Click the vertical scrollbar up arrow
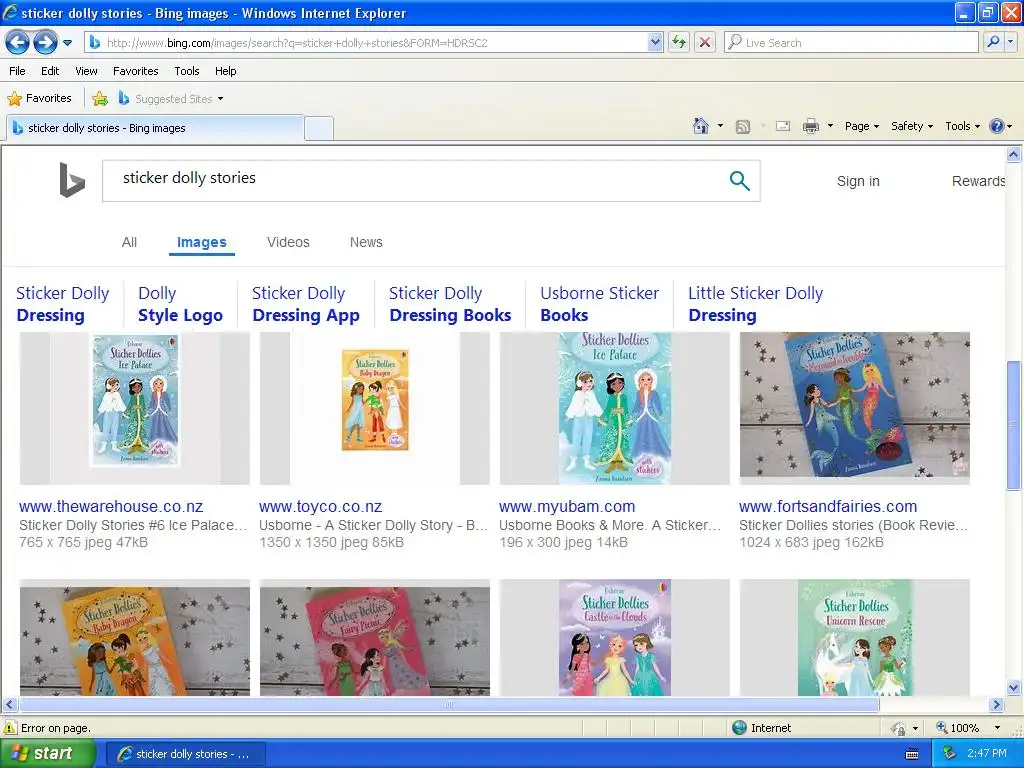Screen dimensions: 1024x768 click(x=1014, y=155)
